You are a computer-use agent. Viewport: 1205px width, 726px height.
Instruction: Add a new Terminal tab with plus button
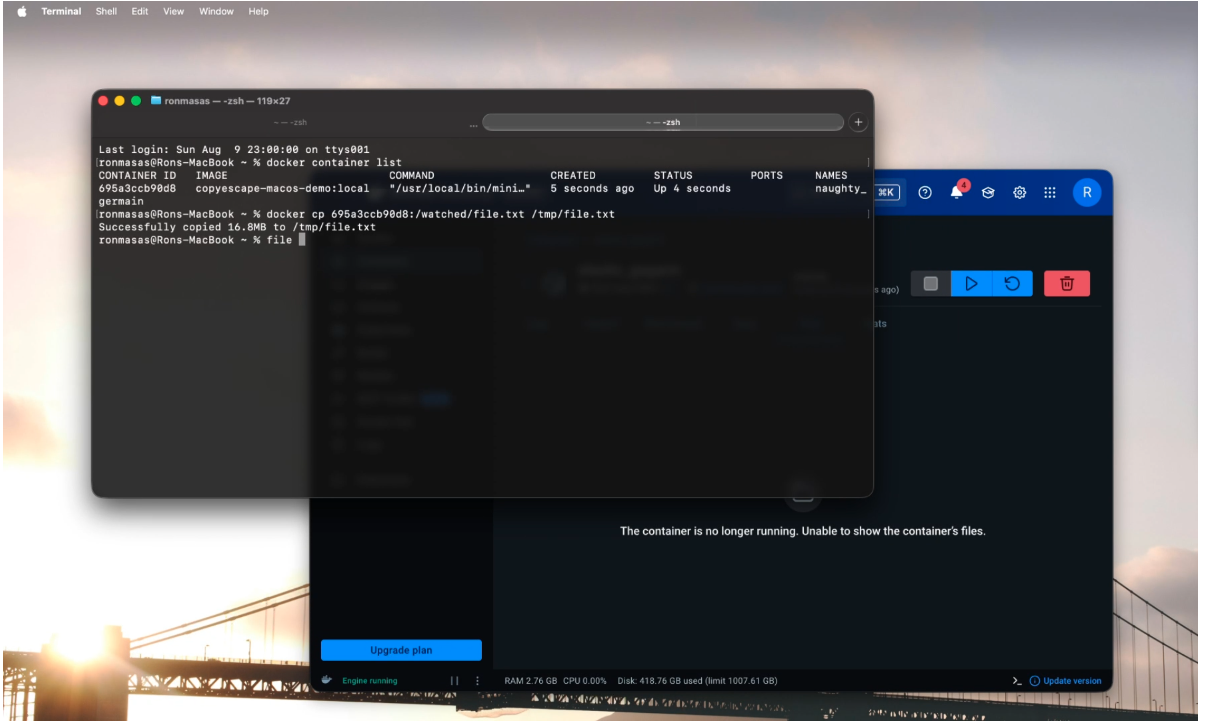pos(858,122)
